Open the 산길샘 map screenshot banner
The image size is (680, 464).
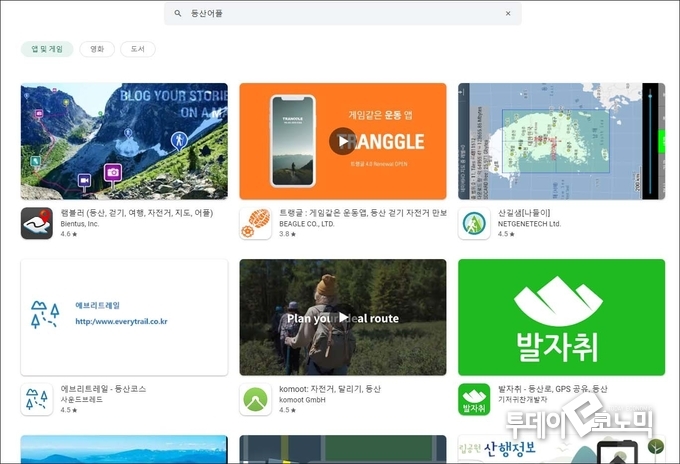(561, 141)
